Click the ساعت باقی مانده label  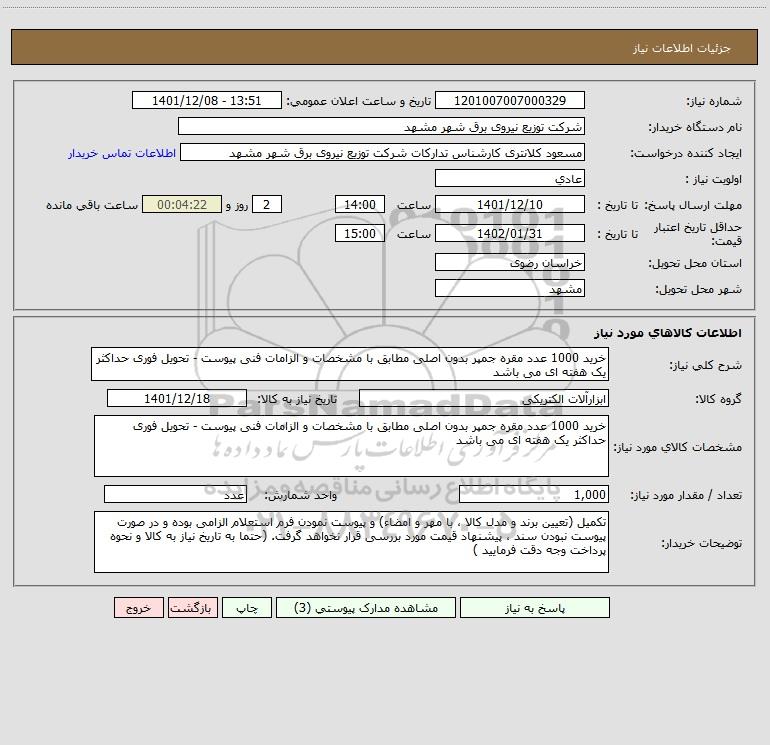92,205
